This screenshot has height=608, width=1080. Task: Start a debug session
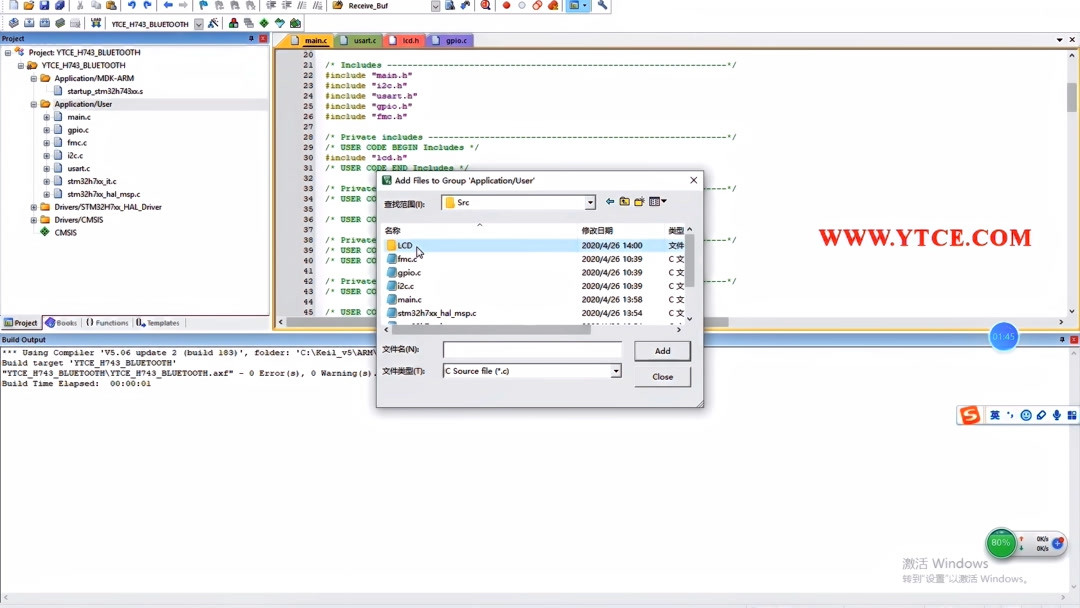(485, 5)
